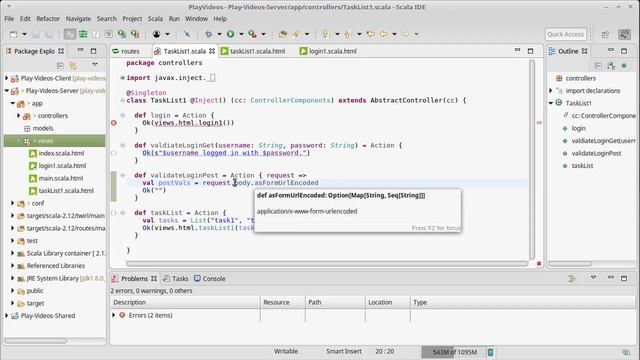The width and height of the screenshot is (640, 360).
Task: Click the Next Annotation toolbar icon
Action: coord(326,34)
